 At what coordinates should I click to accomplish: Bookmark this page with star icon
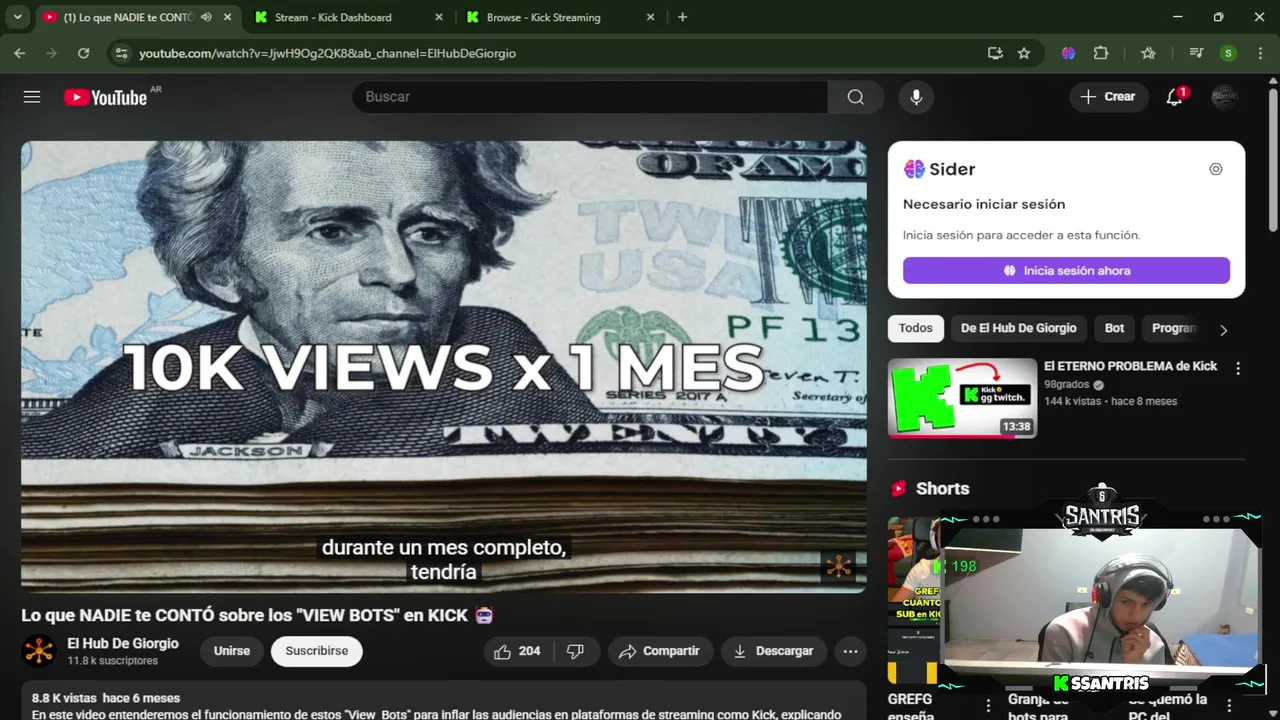point(1024,53)
